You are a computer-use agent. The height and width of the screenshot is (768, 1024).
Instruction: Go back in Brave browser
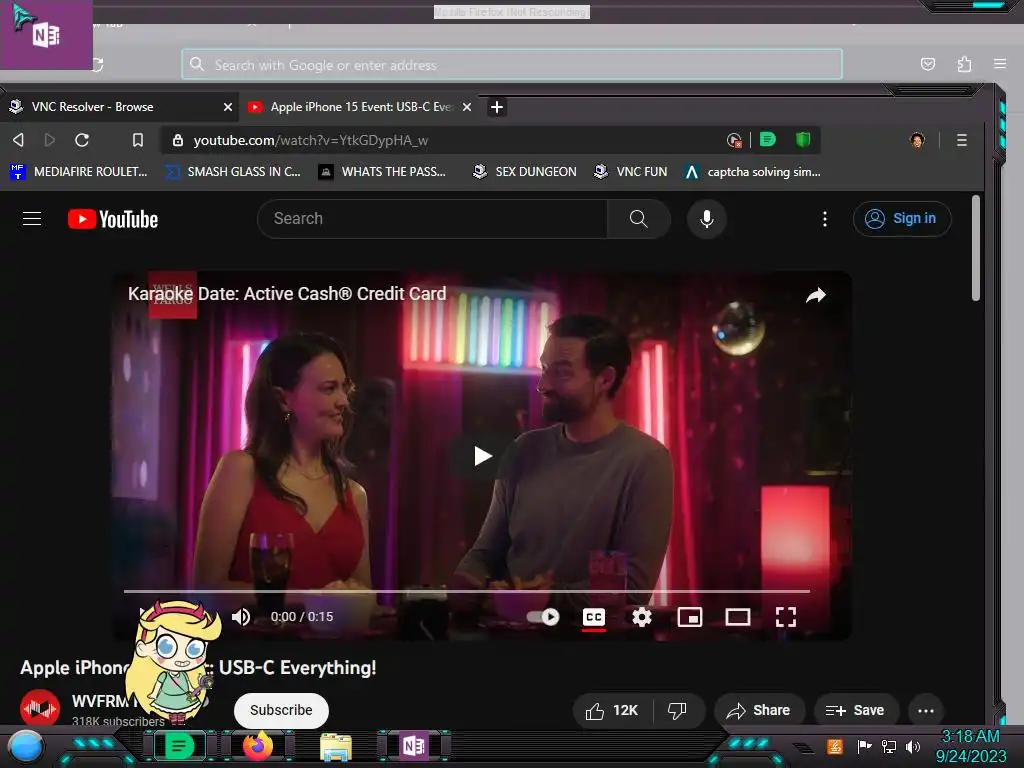[x=18, y=140]
